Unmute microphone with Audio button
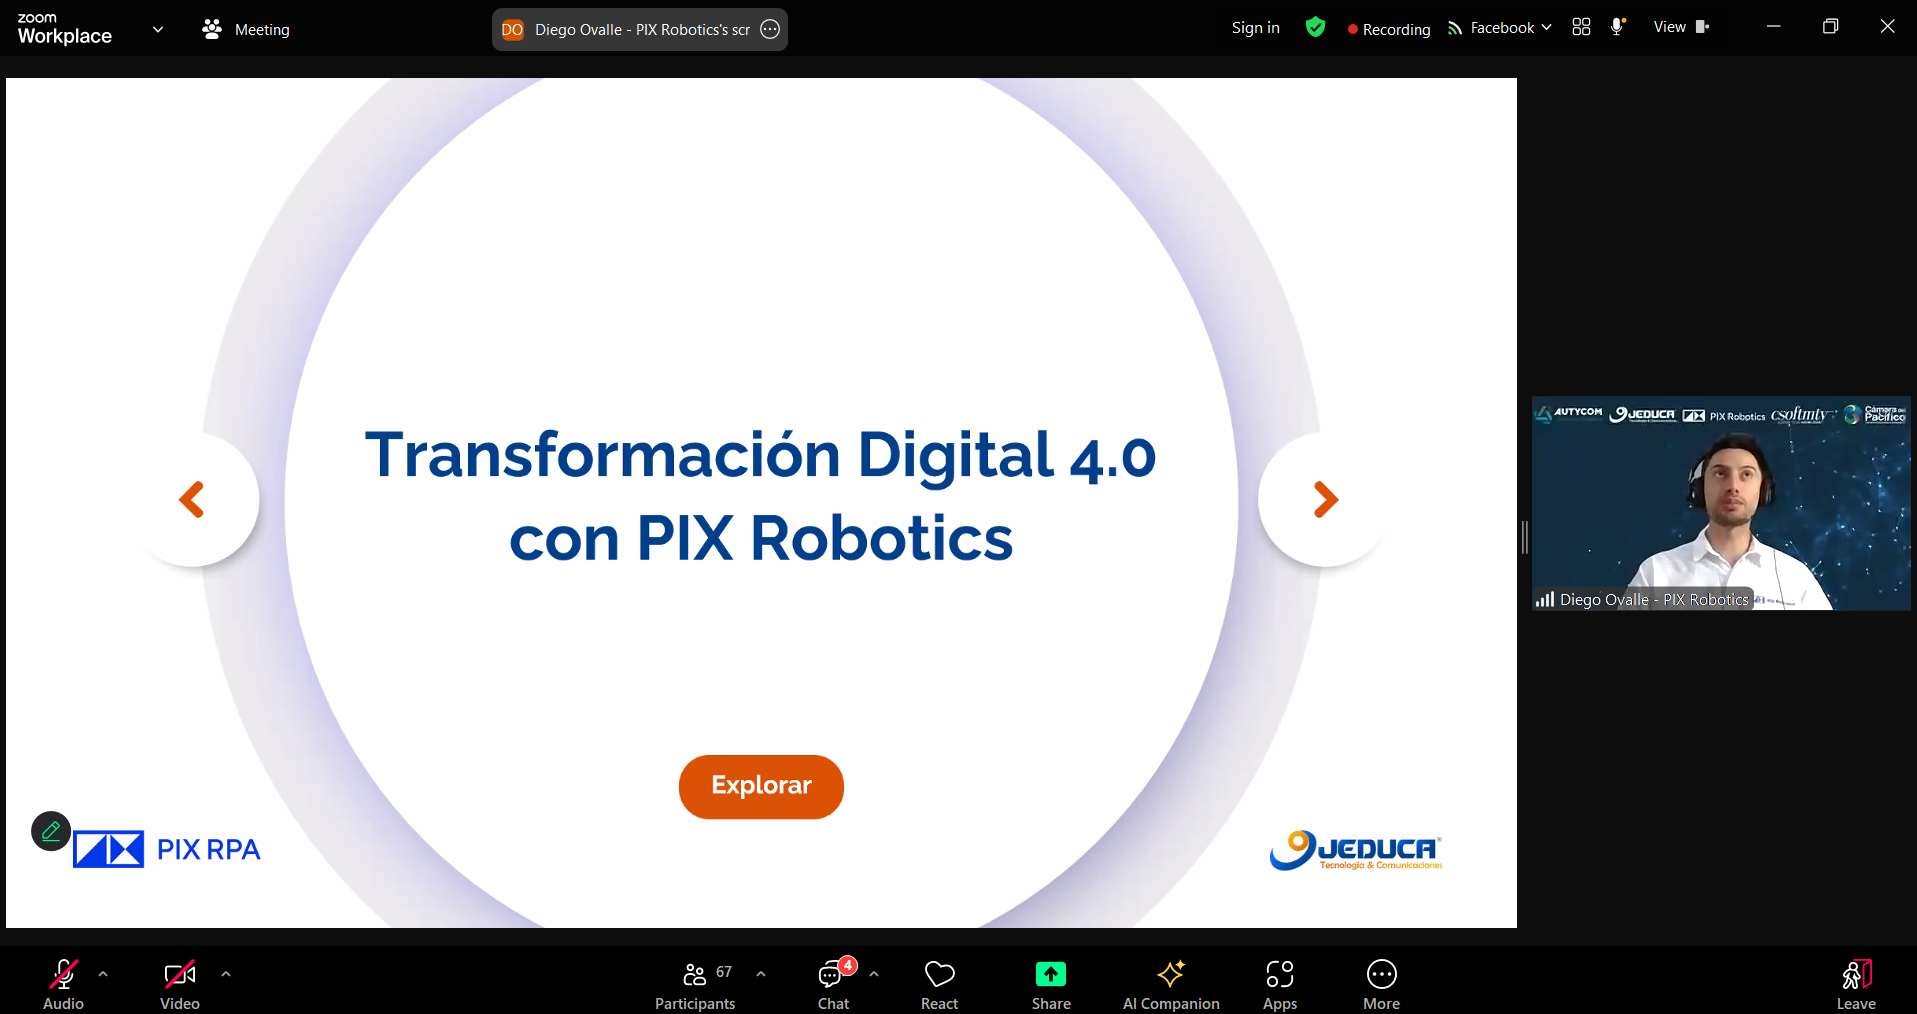1917x1014 pixels. pyautogui.click(x=64, y=984)
